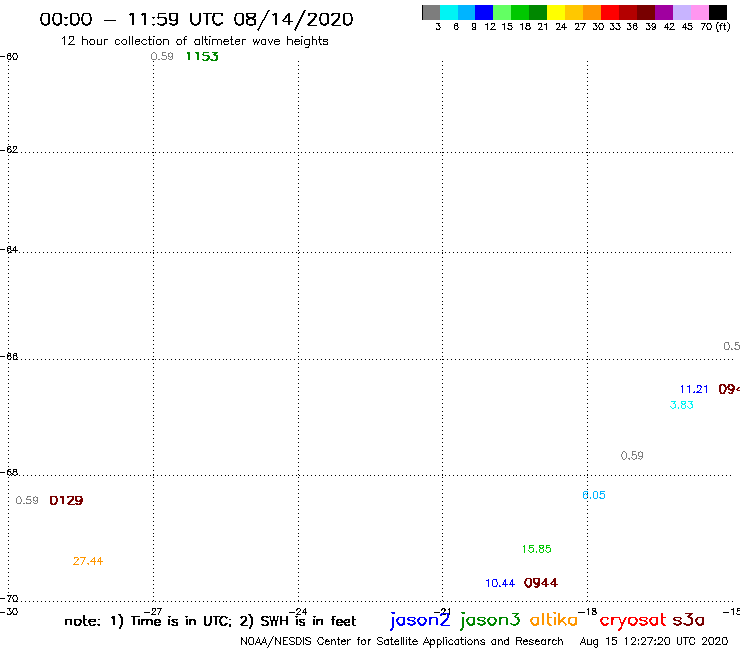
Task: Click the gray 0.59 value beside 1153
Action: coord(162,57)
